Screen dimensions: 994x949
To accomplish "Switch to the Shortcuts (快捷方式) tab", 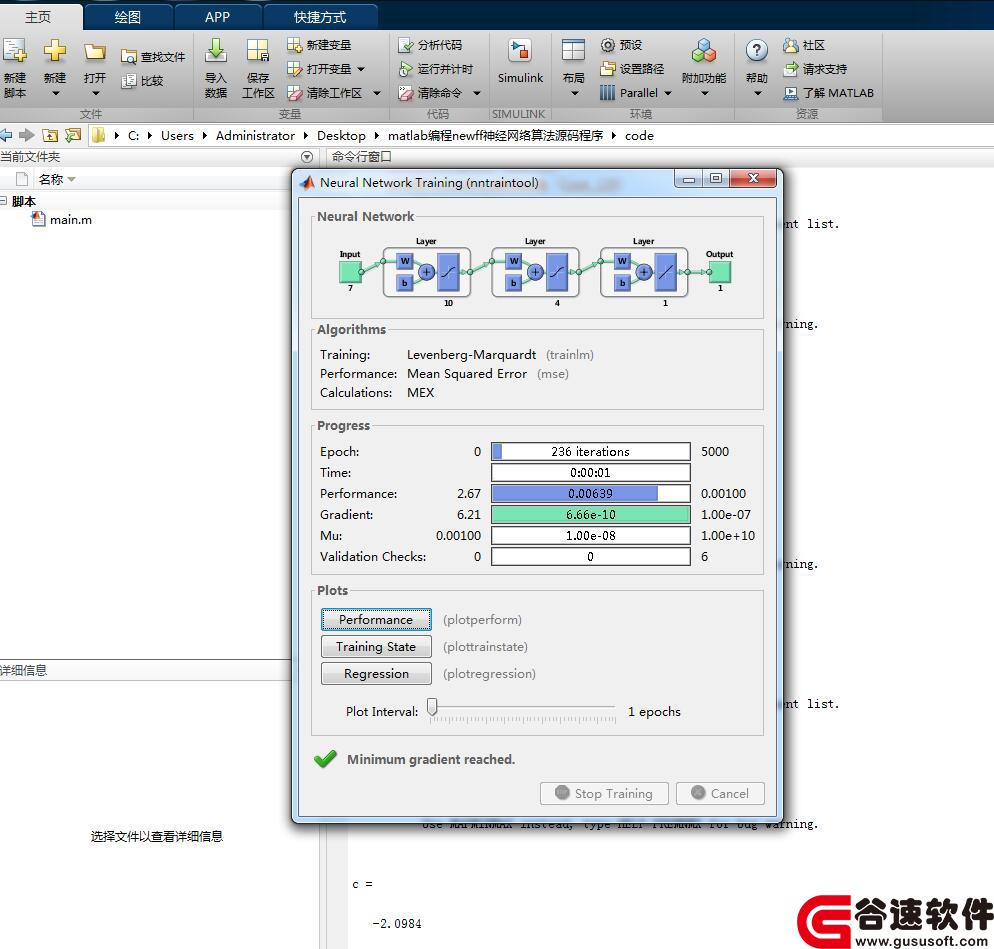I will coord(320,16).
